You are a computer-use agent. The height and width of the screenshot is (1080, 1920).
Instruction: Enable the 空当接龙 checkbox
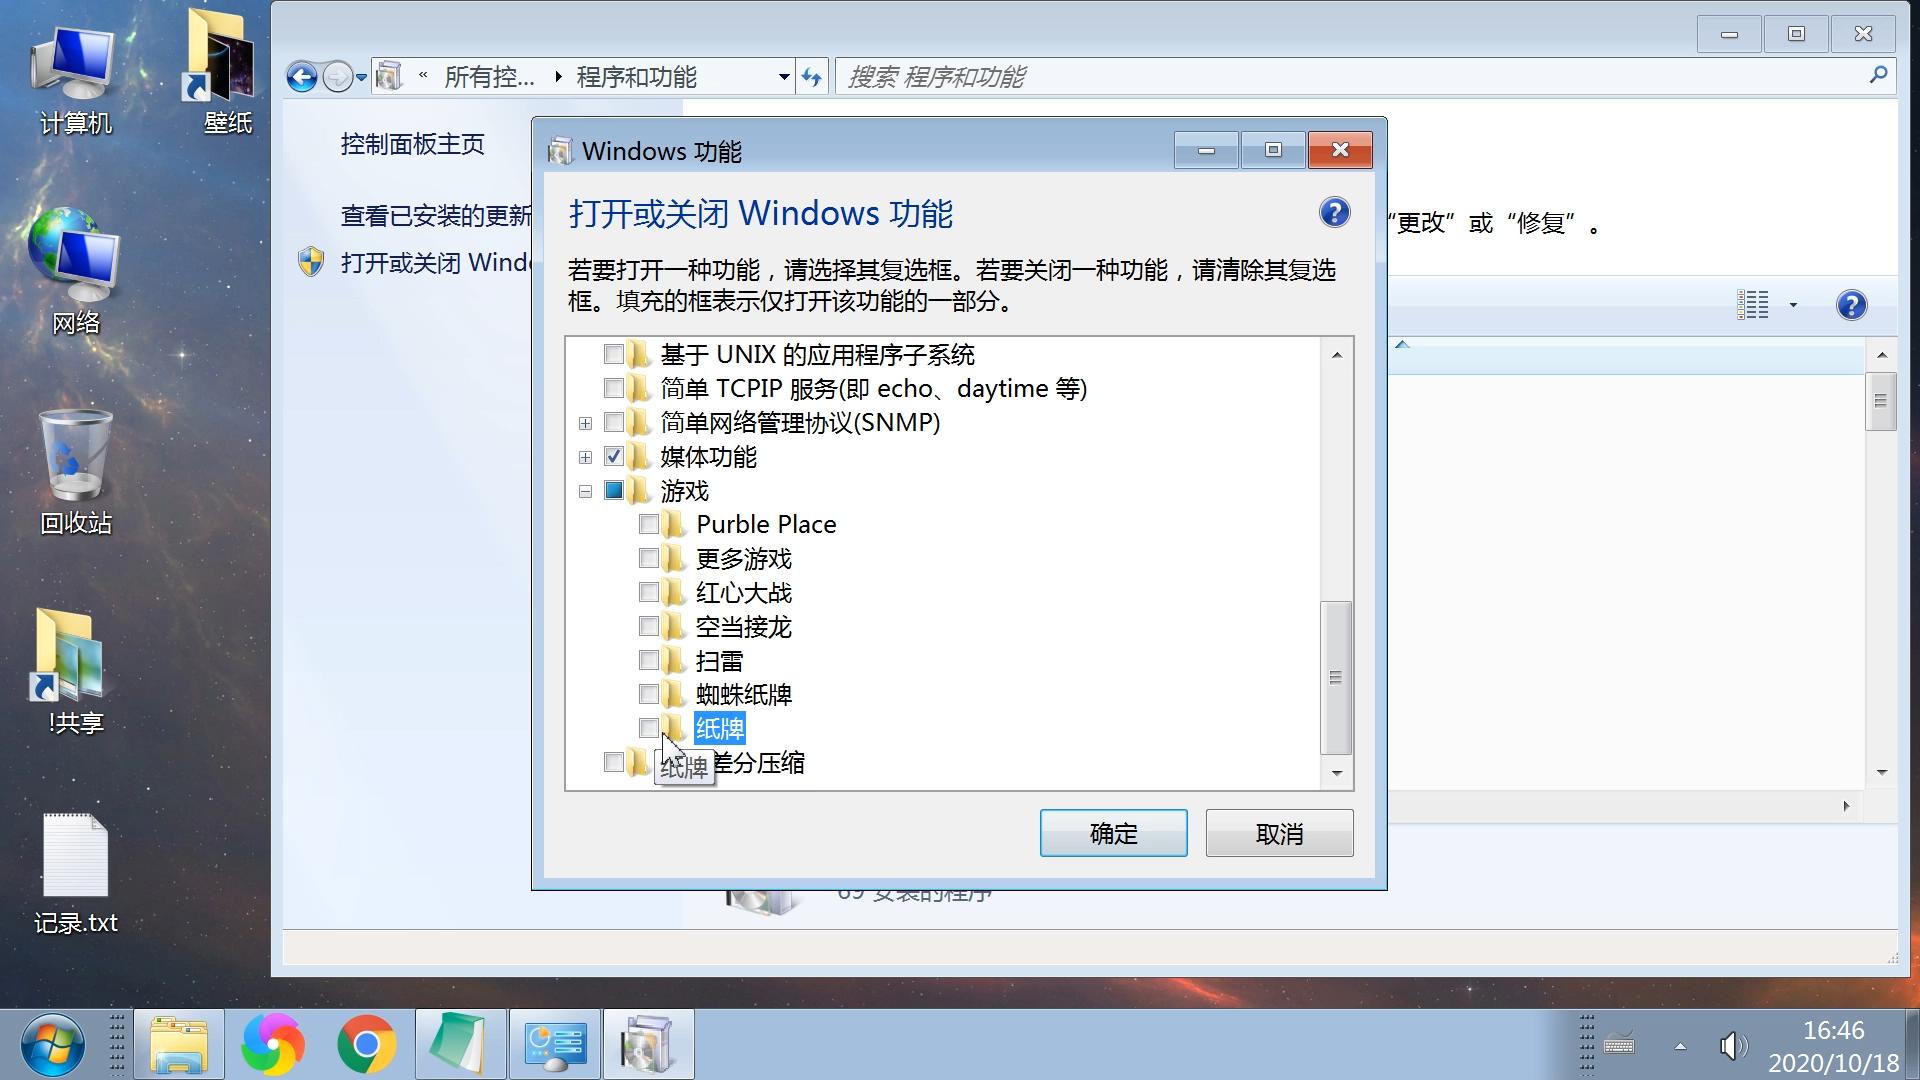(x=648, y=626)
